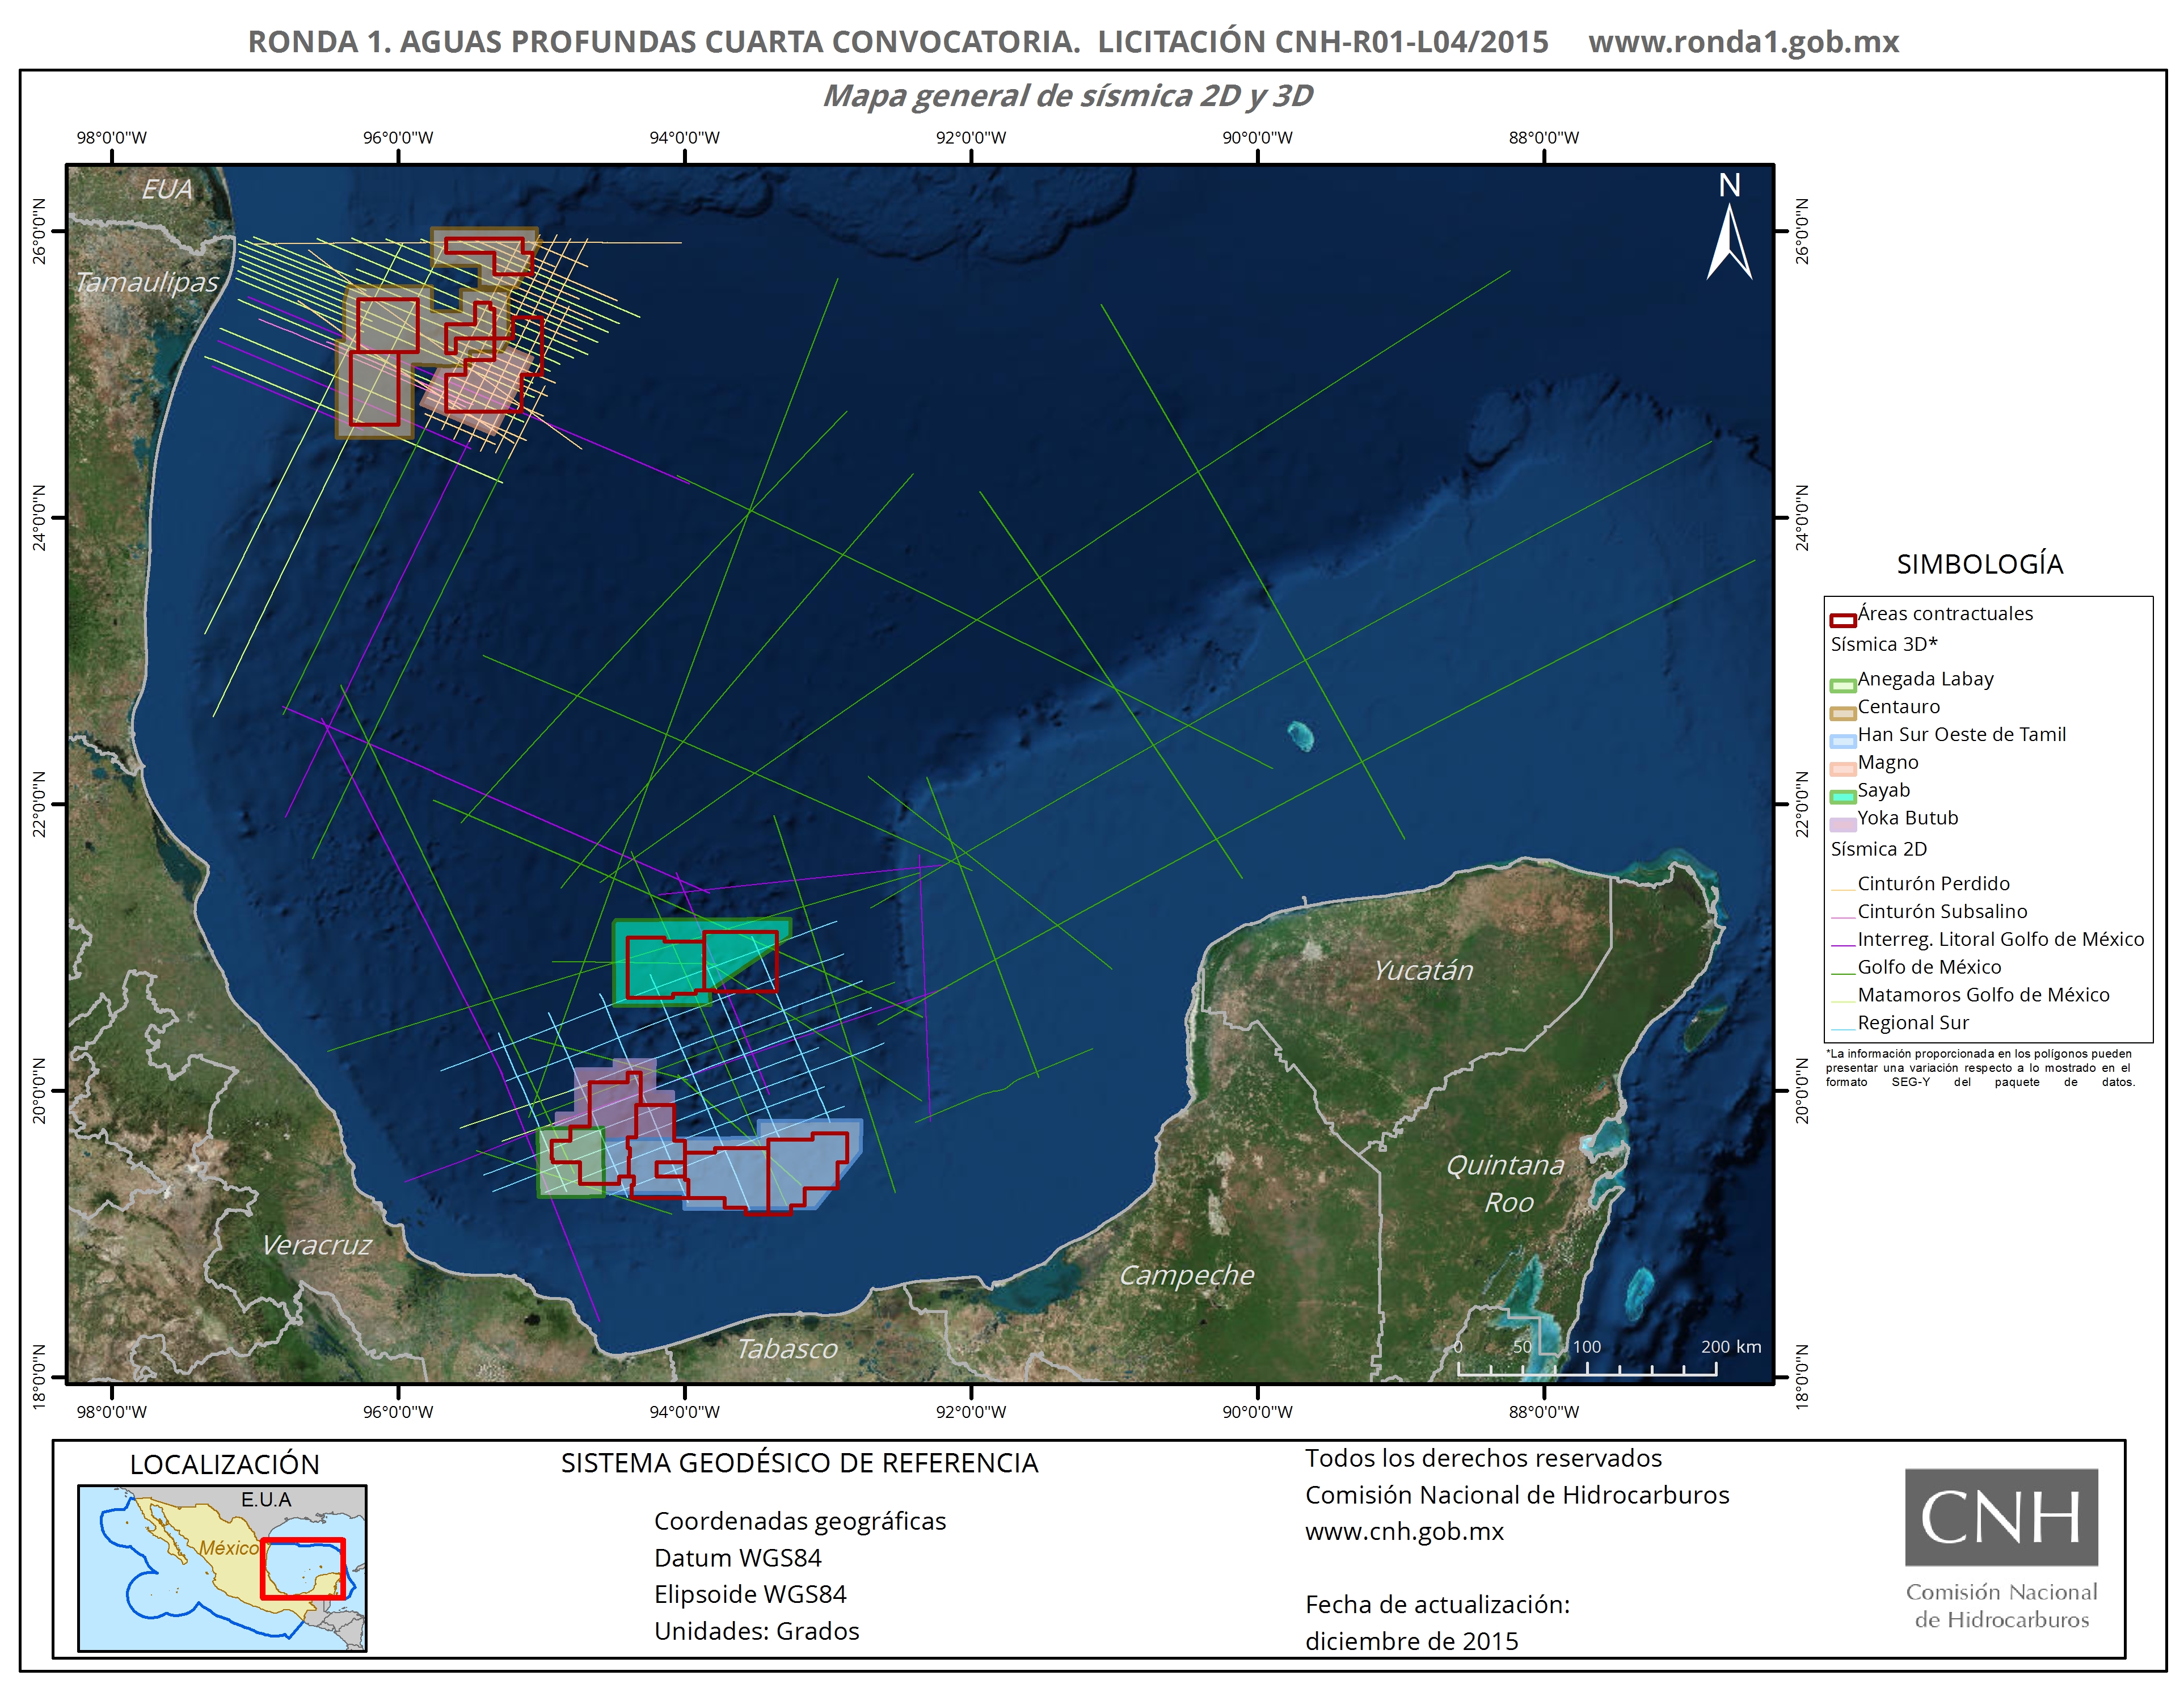Click Interreg. Litoral Golfo de México entry
The image size is (2184, 1688).
click(1987, 940)
